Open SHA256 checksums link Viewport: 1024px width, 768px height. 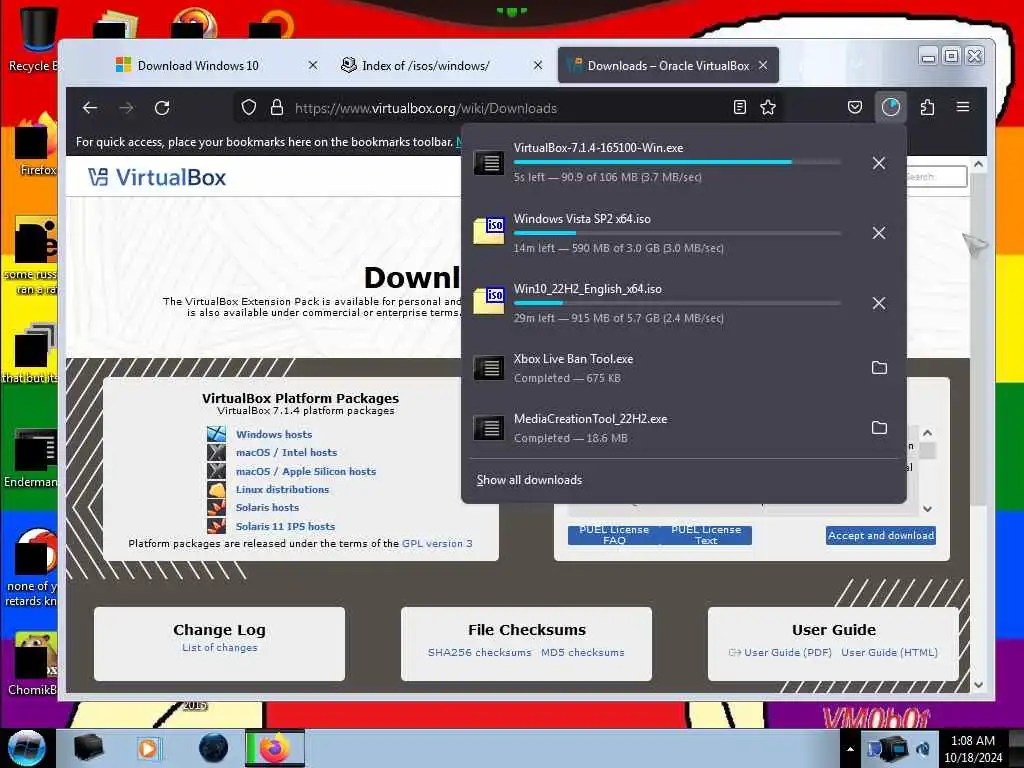pos(480,652)
